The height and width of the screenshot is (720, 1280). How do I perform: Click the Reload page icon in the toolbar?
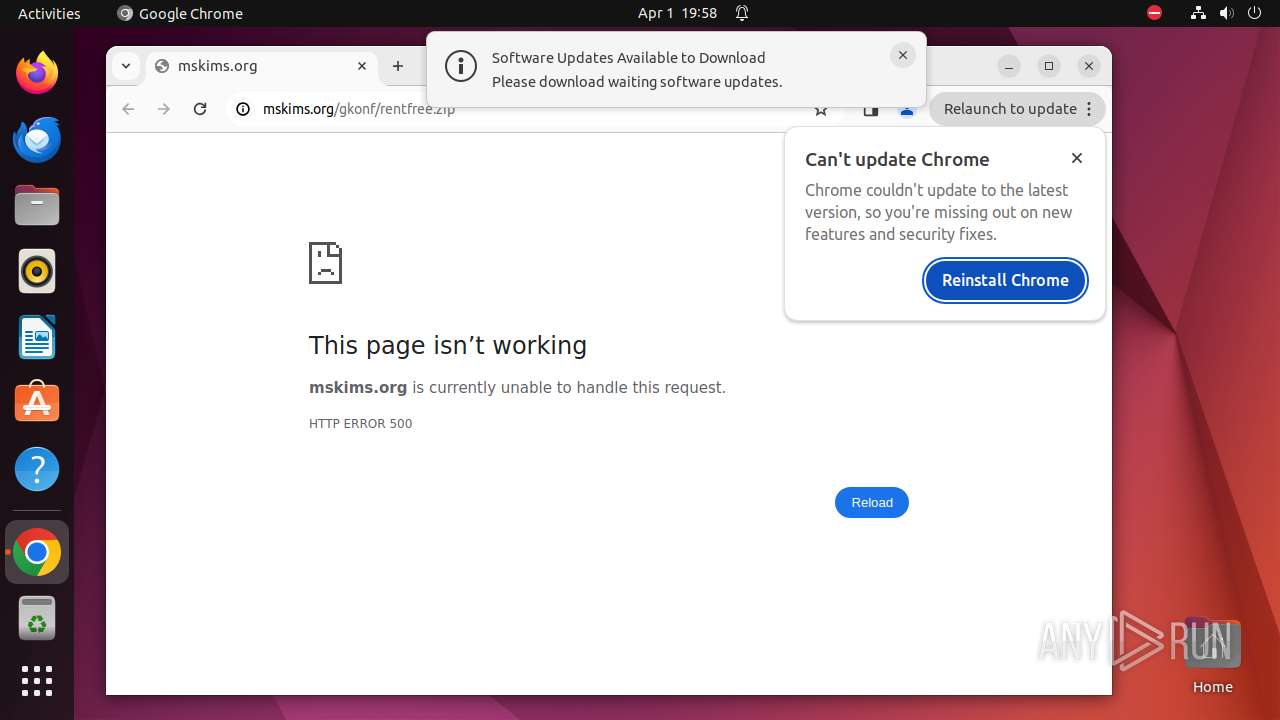click(200, 109)
